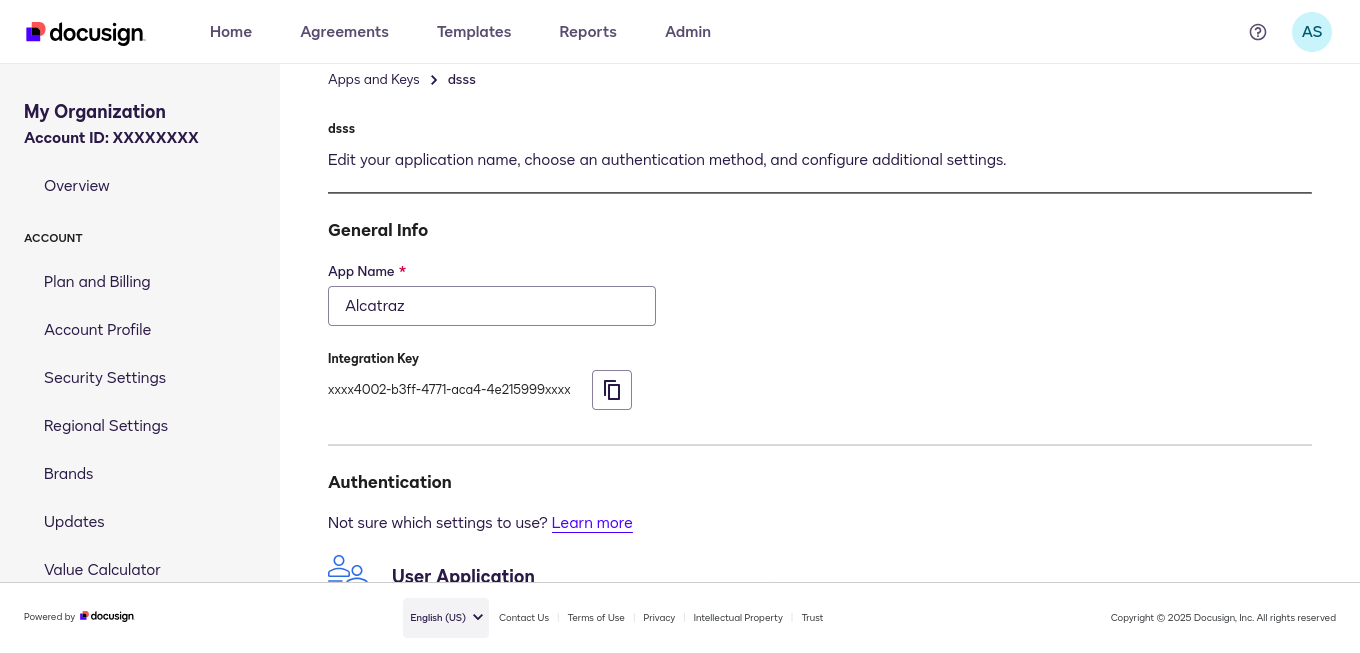Open the Value Calculator page
This screenshot has height=653, width=1360.
pos(102,569)
